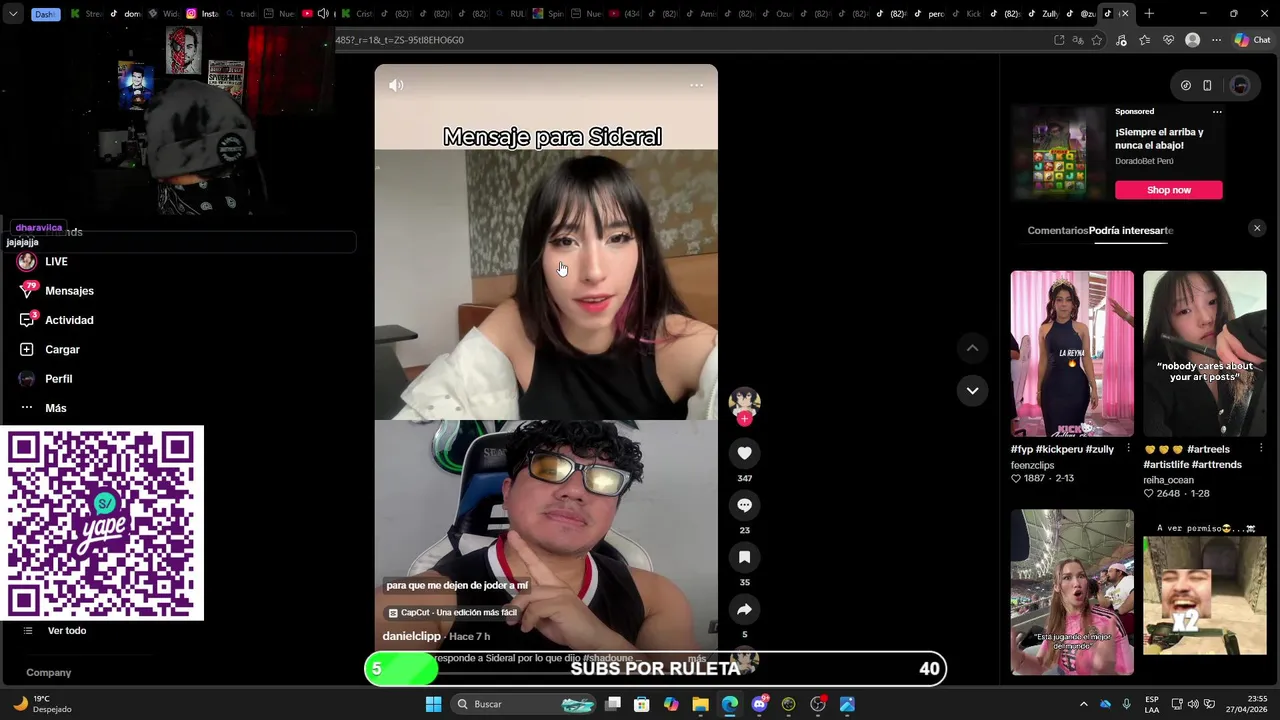Click the Shop now button
Screen dimensions: 1280x720
(x=1168, y=190)
